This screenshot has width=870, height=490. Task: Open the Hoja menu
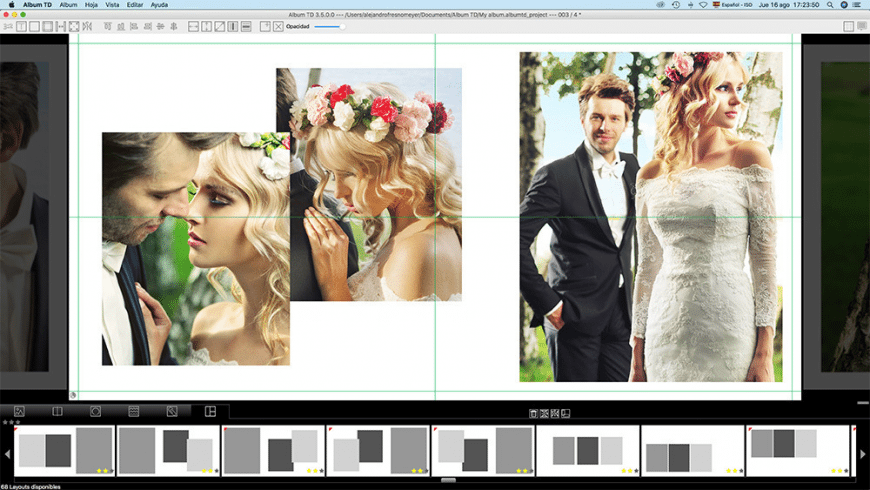click(x=91, y=5)
